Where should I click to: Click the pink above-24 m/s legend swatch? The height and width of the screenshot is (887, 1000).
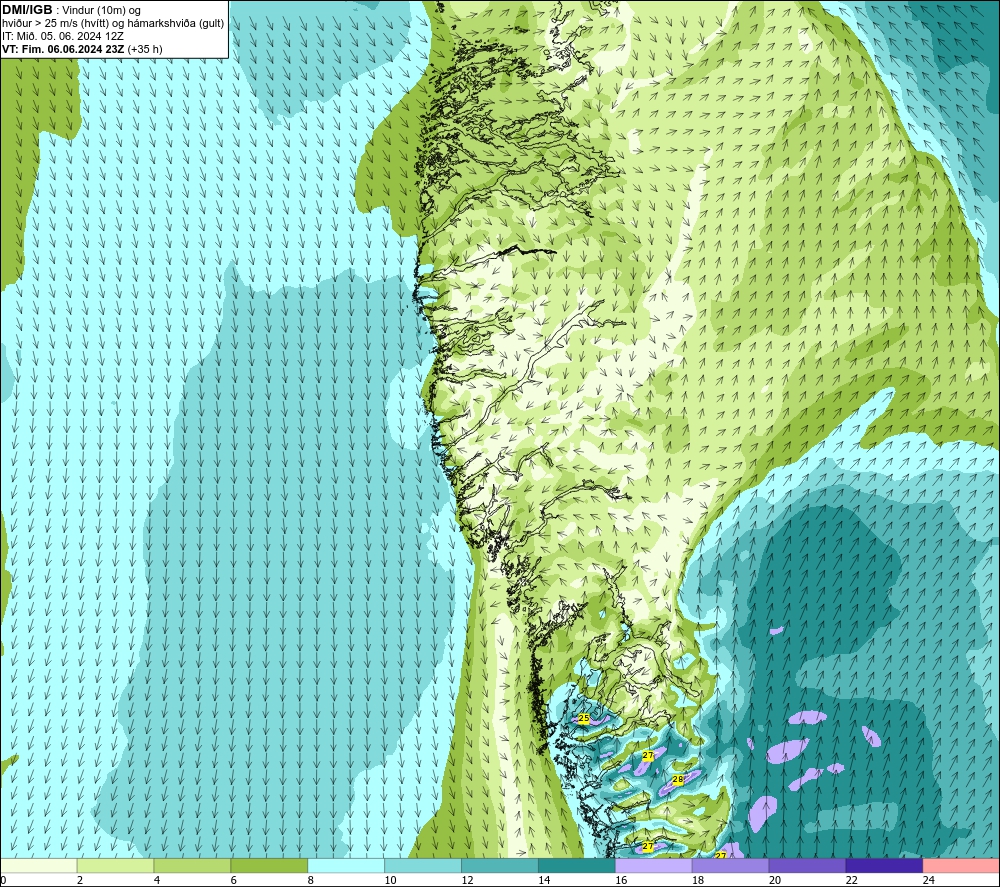point(961,865)
